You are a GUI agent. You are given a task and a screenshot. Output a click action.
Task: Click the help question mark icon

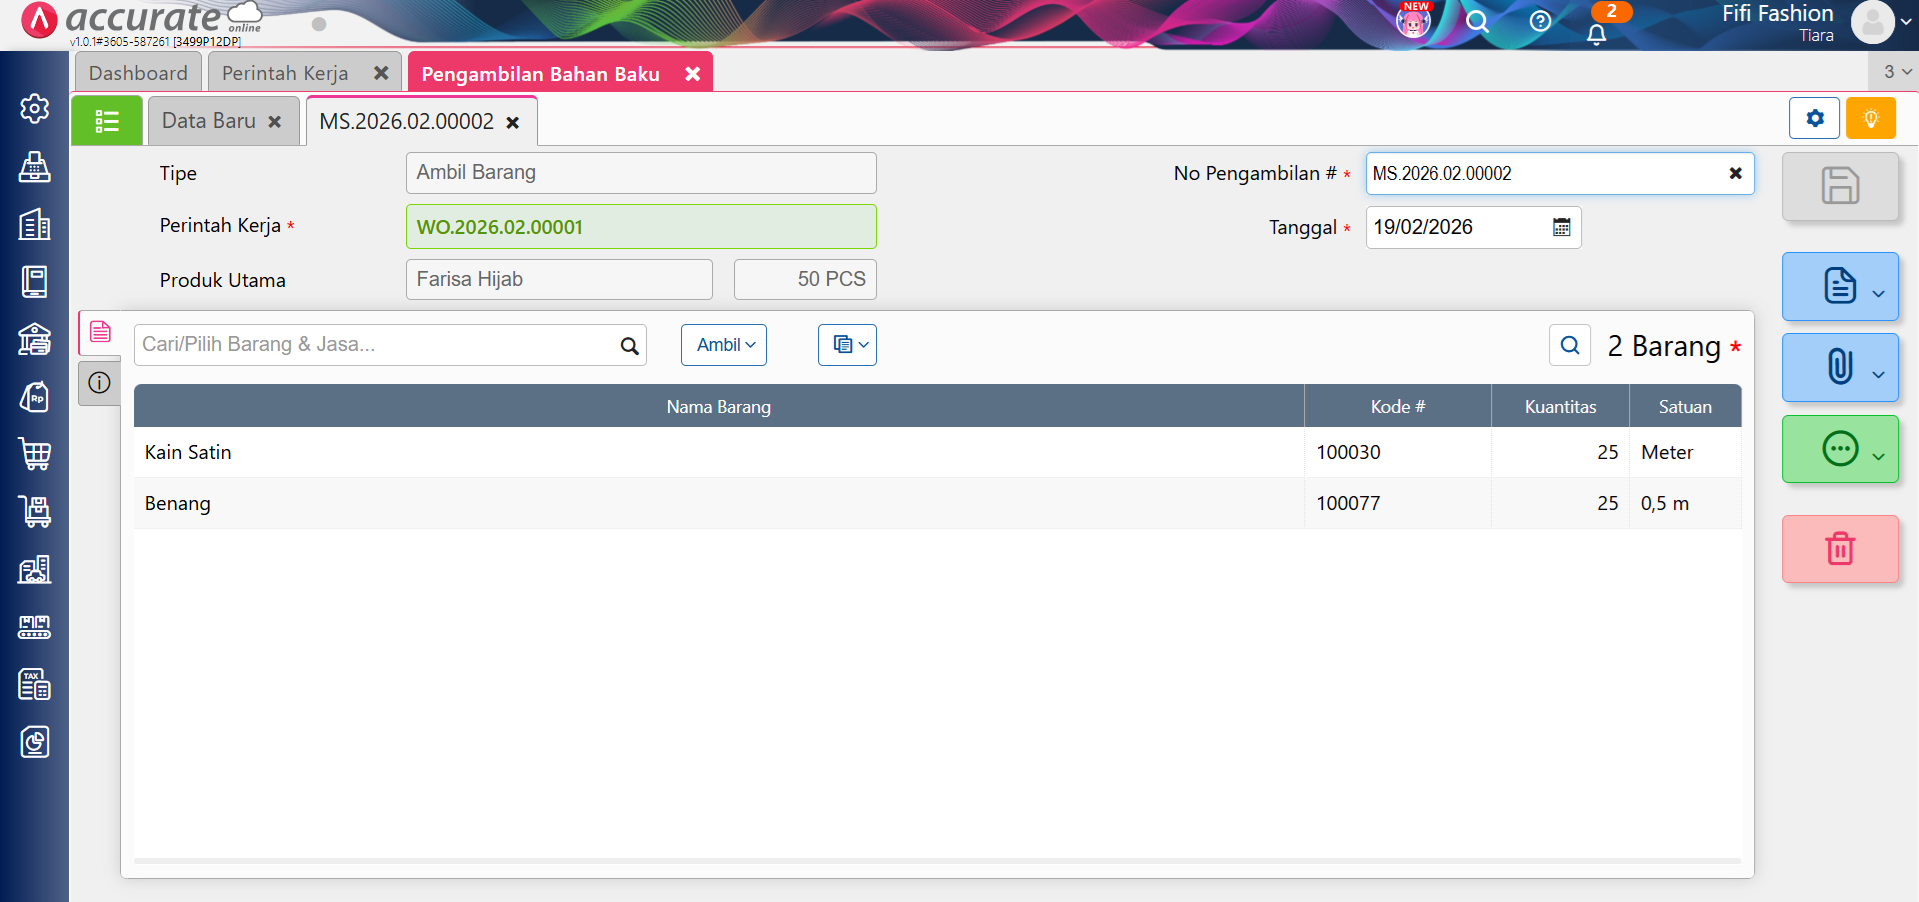coord(1540,21)
